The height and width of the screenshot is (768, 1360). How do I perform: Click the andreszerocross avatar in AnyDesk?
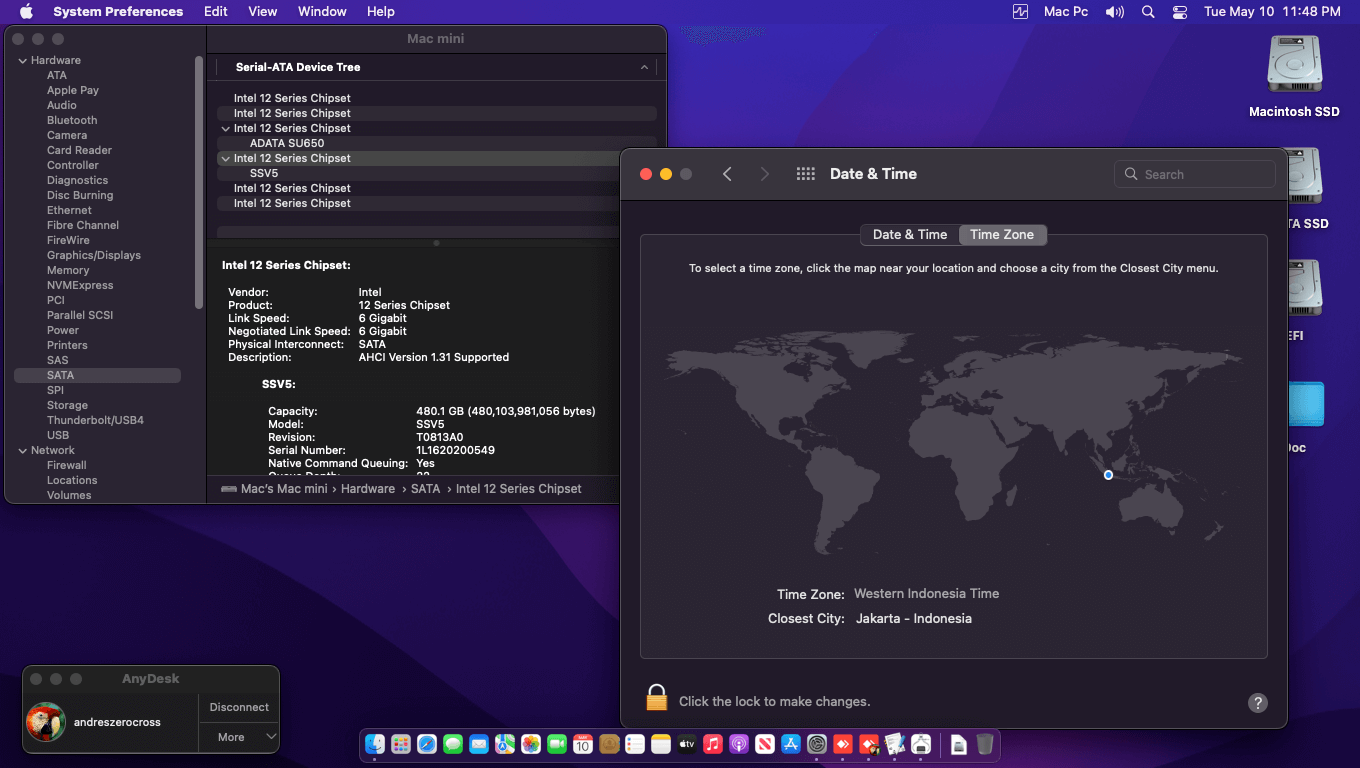click(45, 722)
